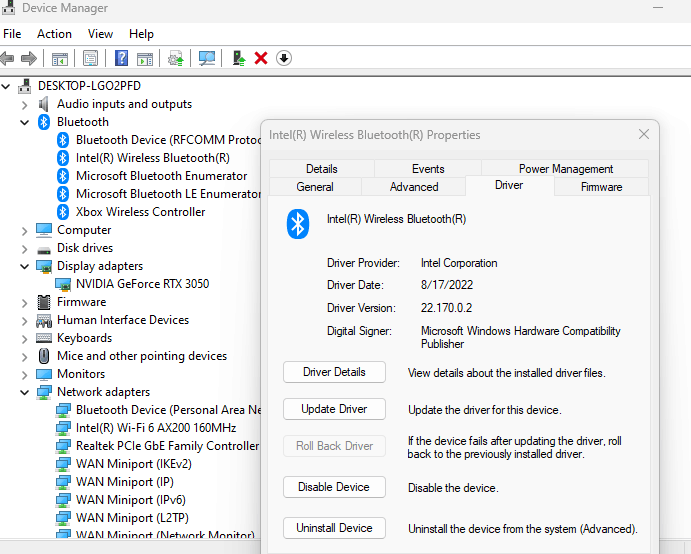Click the Disk drives category icon
This screenshot has width=691, height=554.
44,250
